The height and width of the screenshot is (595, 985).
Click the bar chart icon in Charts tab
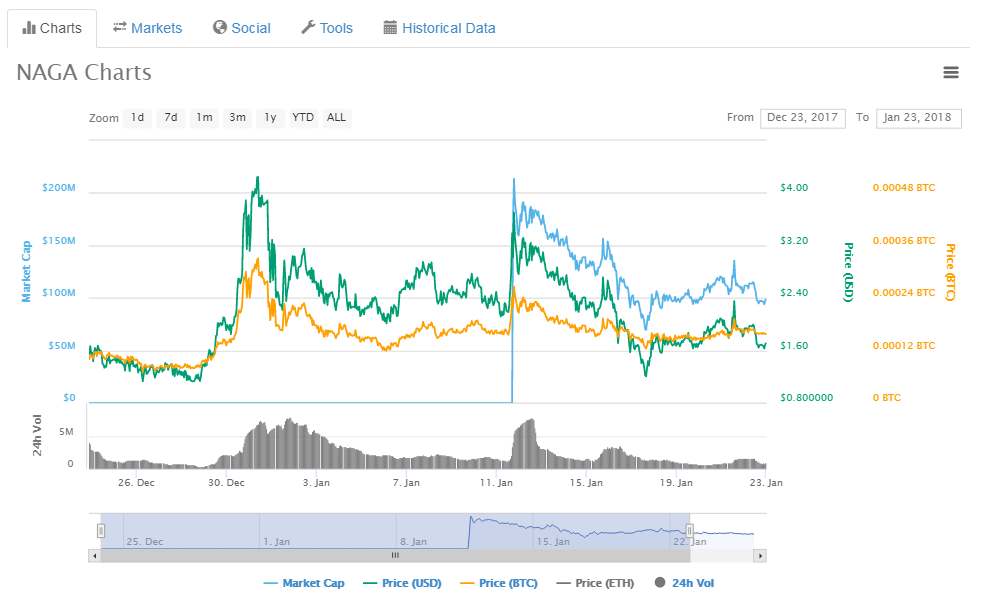[x=29, y=28]
